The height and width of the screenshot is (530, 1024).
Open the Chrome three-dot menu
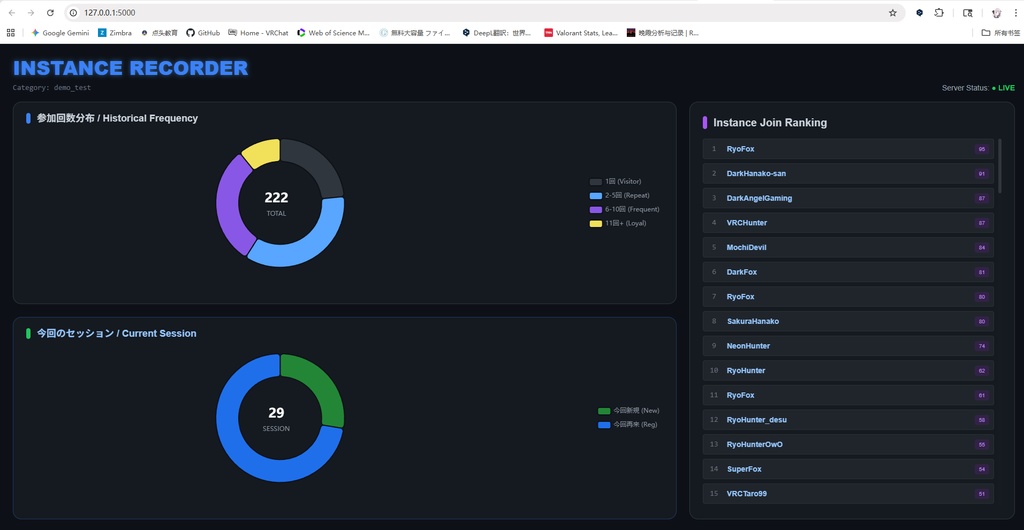[1014, 12]
